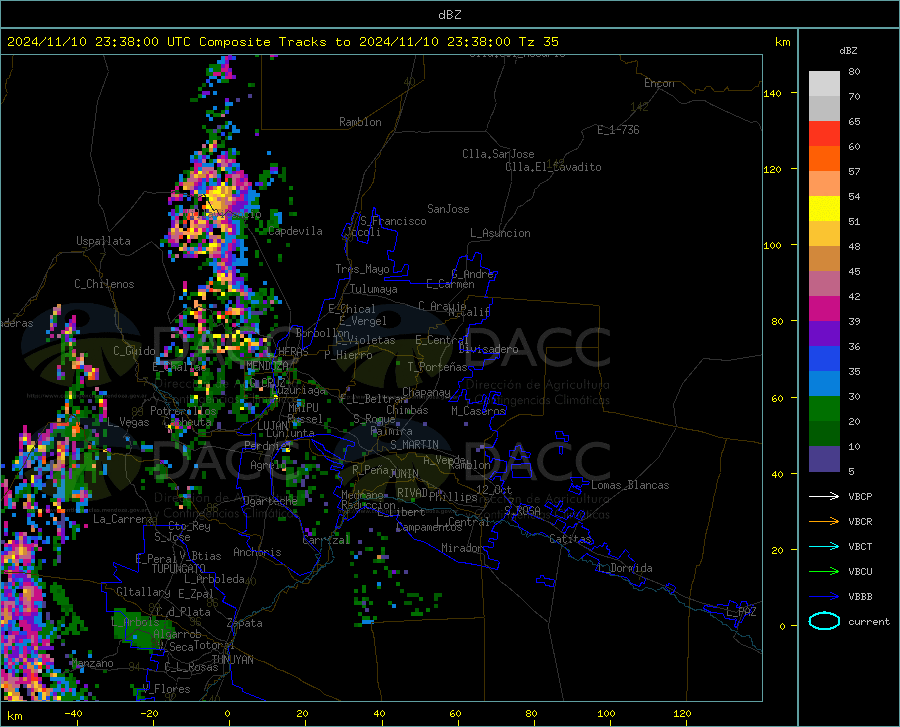Click the TUNUYAN town label
Image resolution: width=900 pixels, height=727 pixels.
tap(232, 660)
